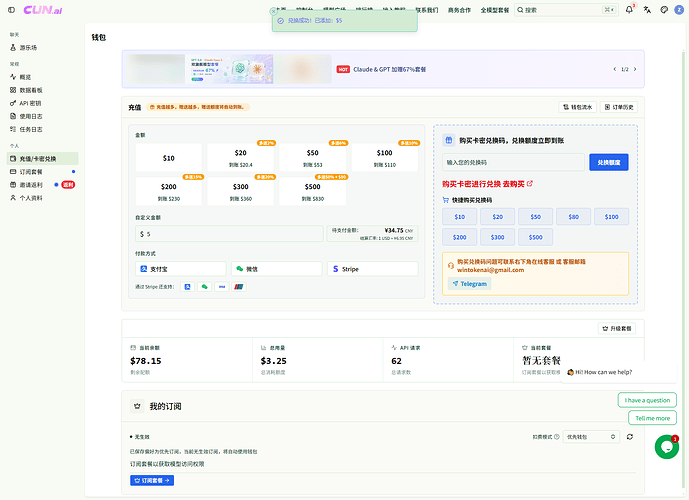This screenshot has width=689, height=500.
Task: Go to the previous banner slide arrow
Action: point(615,69)
